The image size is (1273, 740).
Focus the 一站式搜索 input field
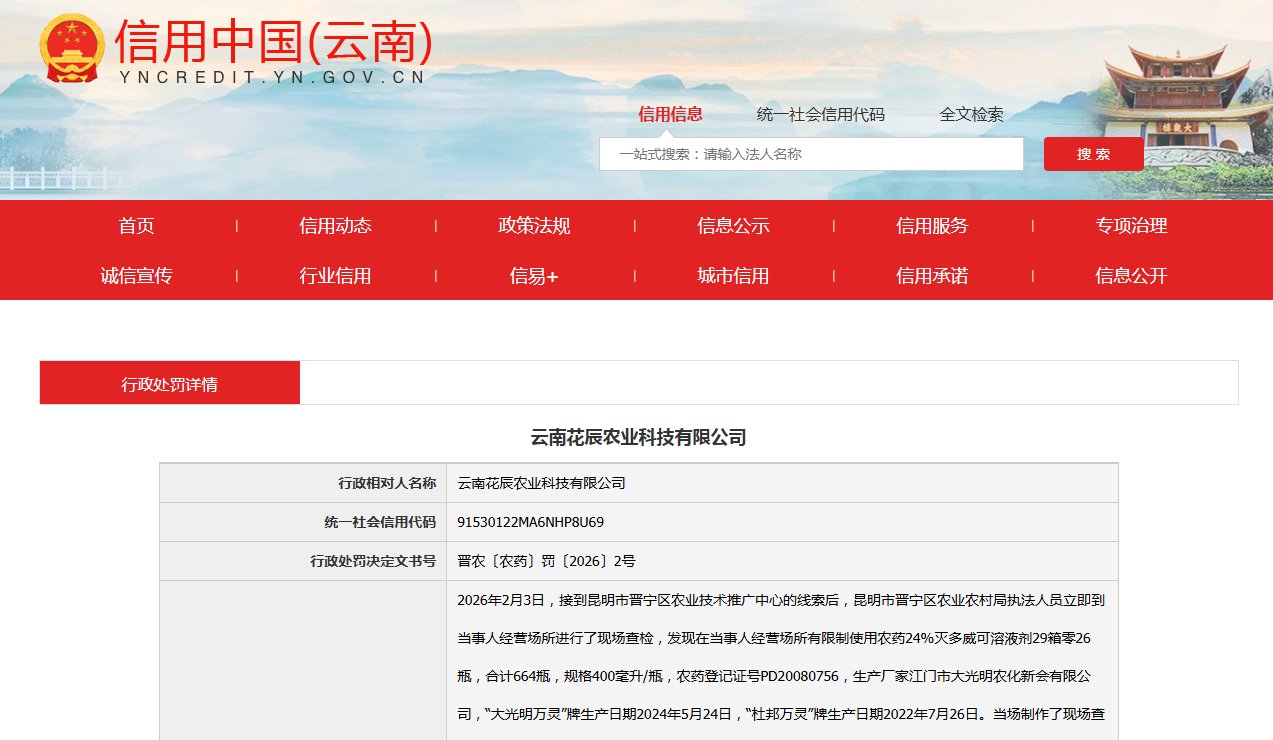pyautogui.click(x=811, y=154)
